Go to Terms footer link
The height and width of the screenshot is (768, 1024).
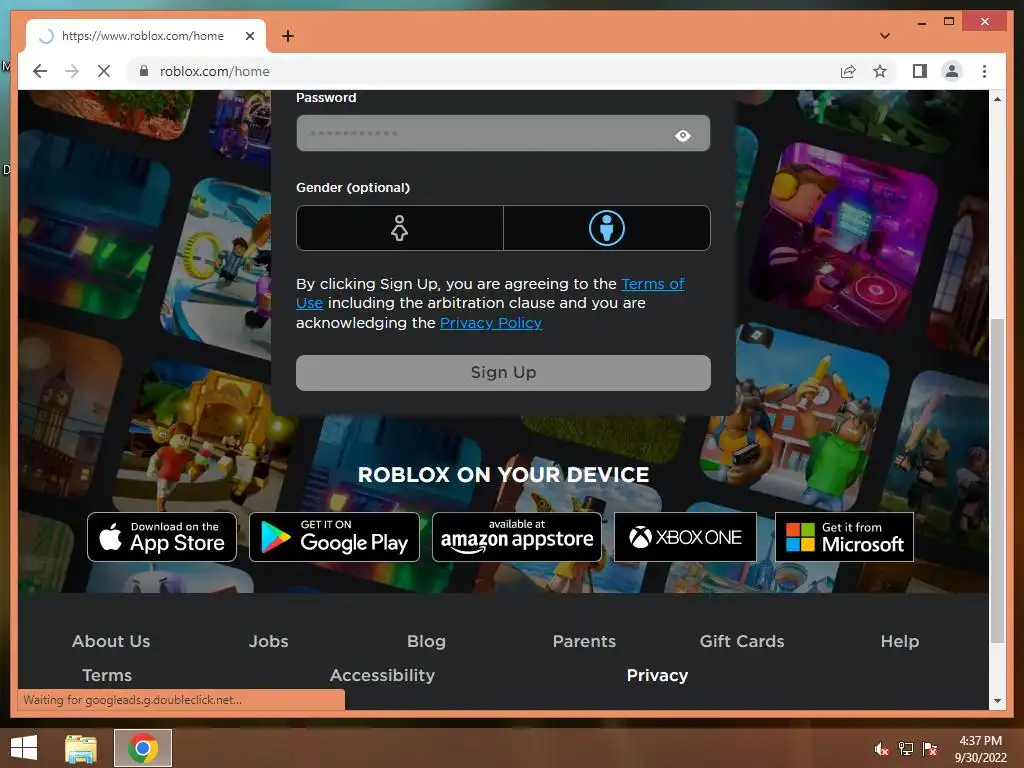(x=107, y=675)
